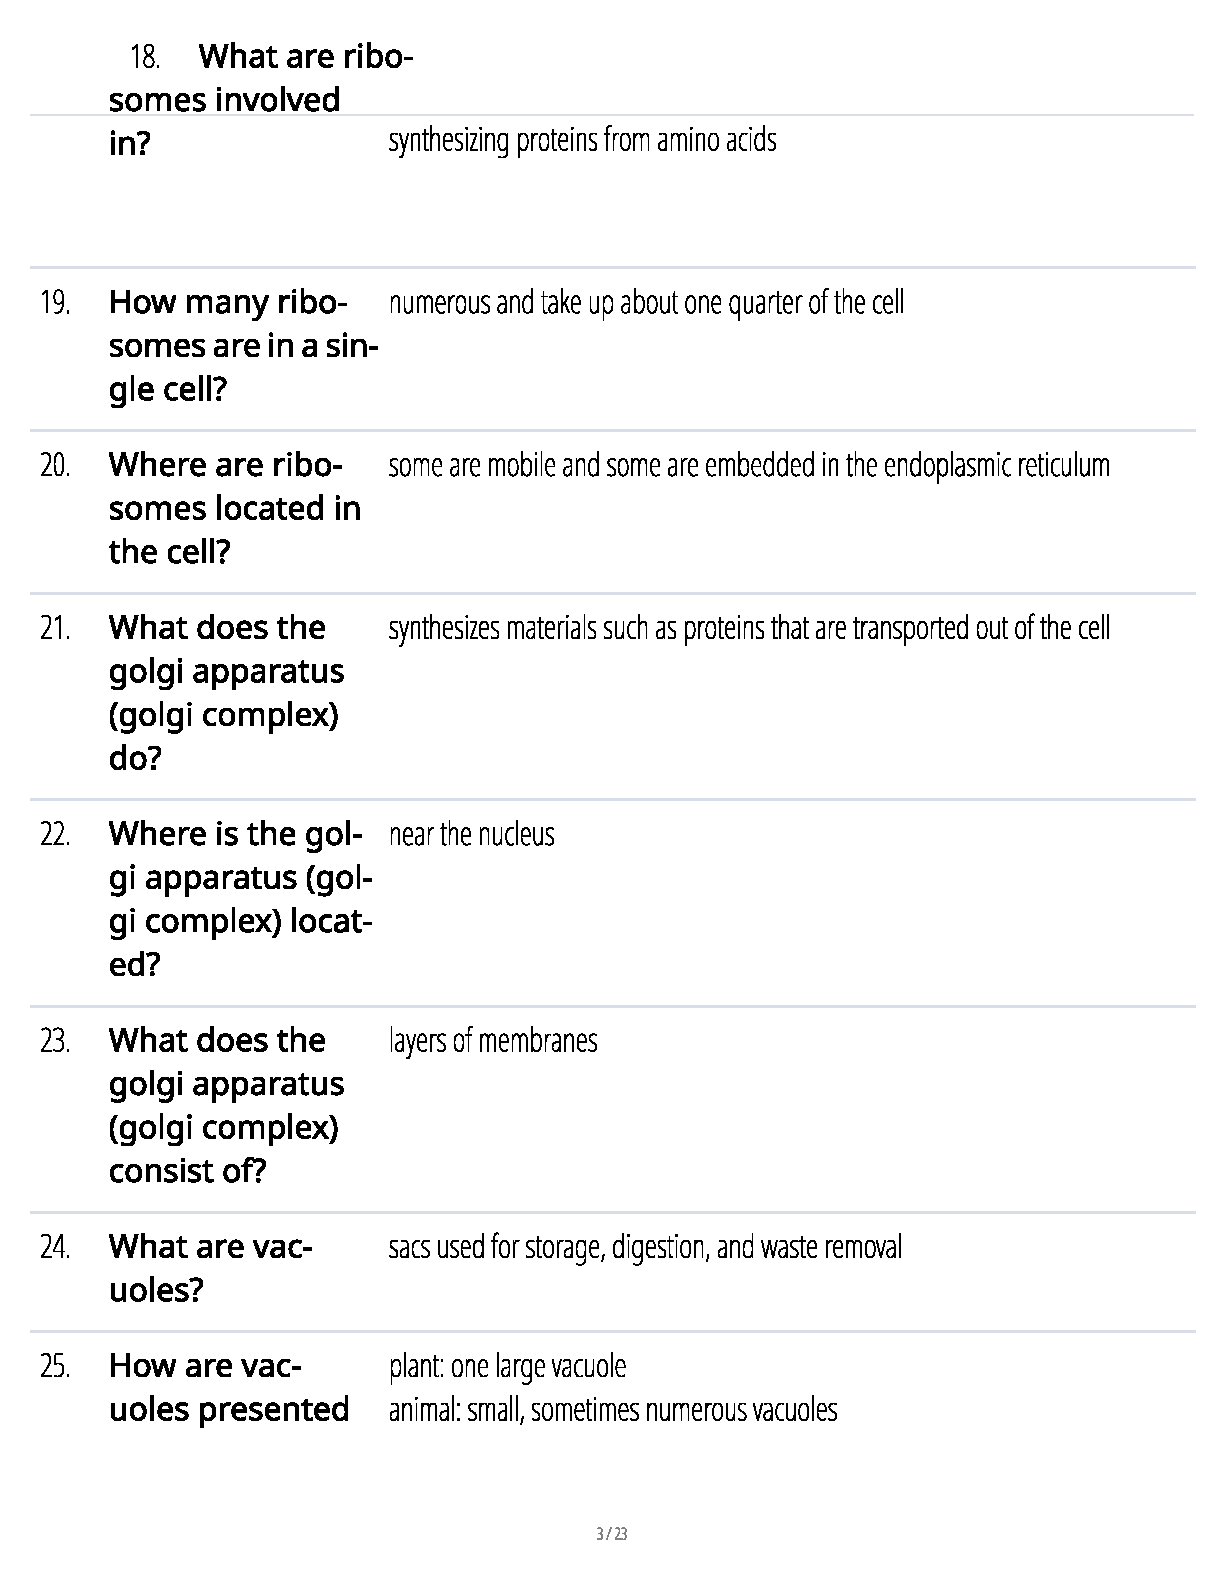Select the question "What are vacuoles?"
The width and height of the screenshot is (1224, 1584).
[210, 1268]
